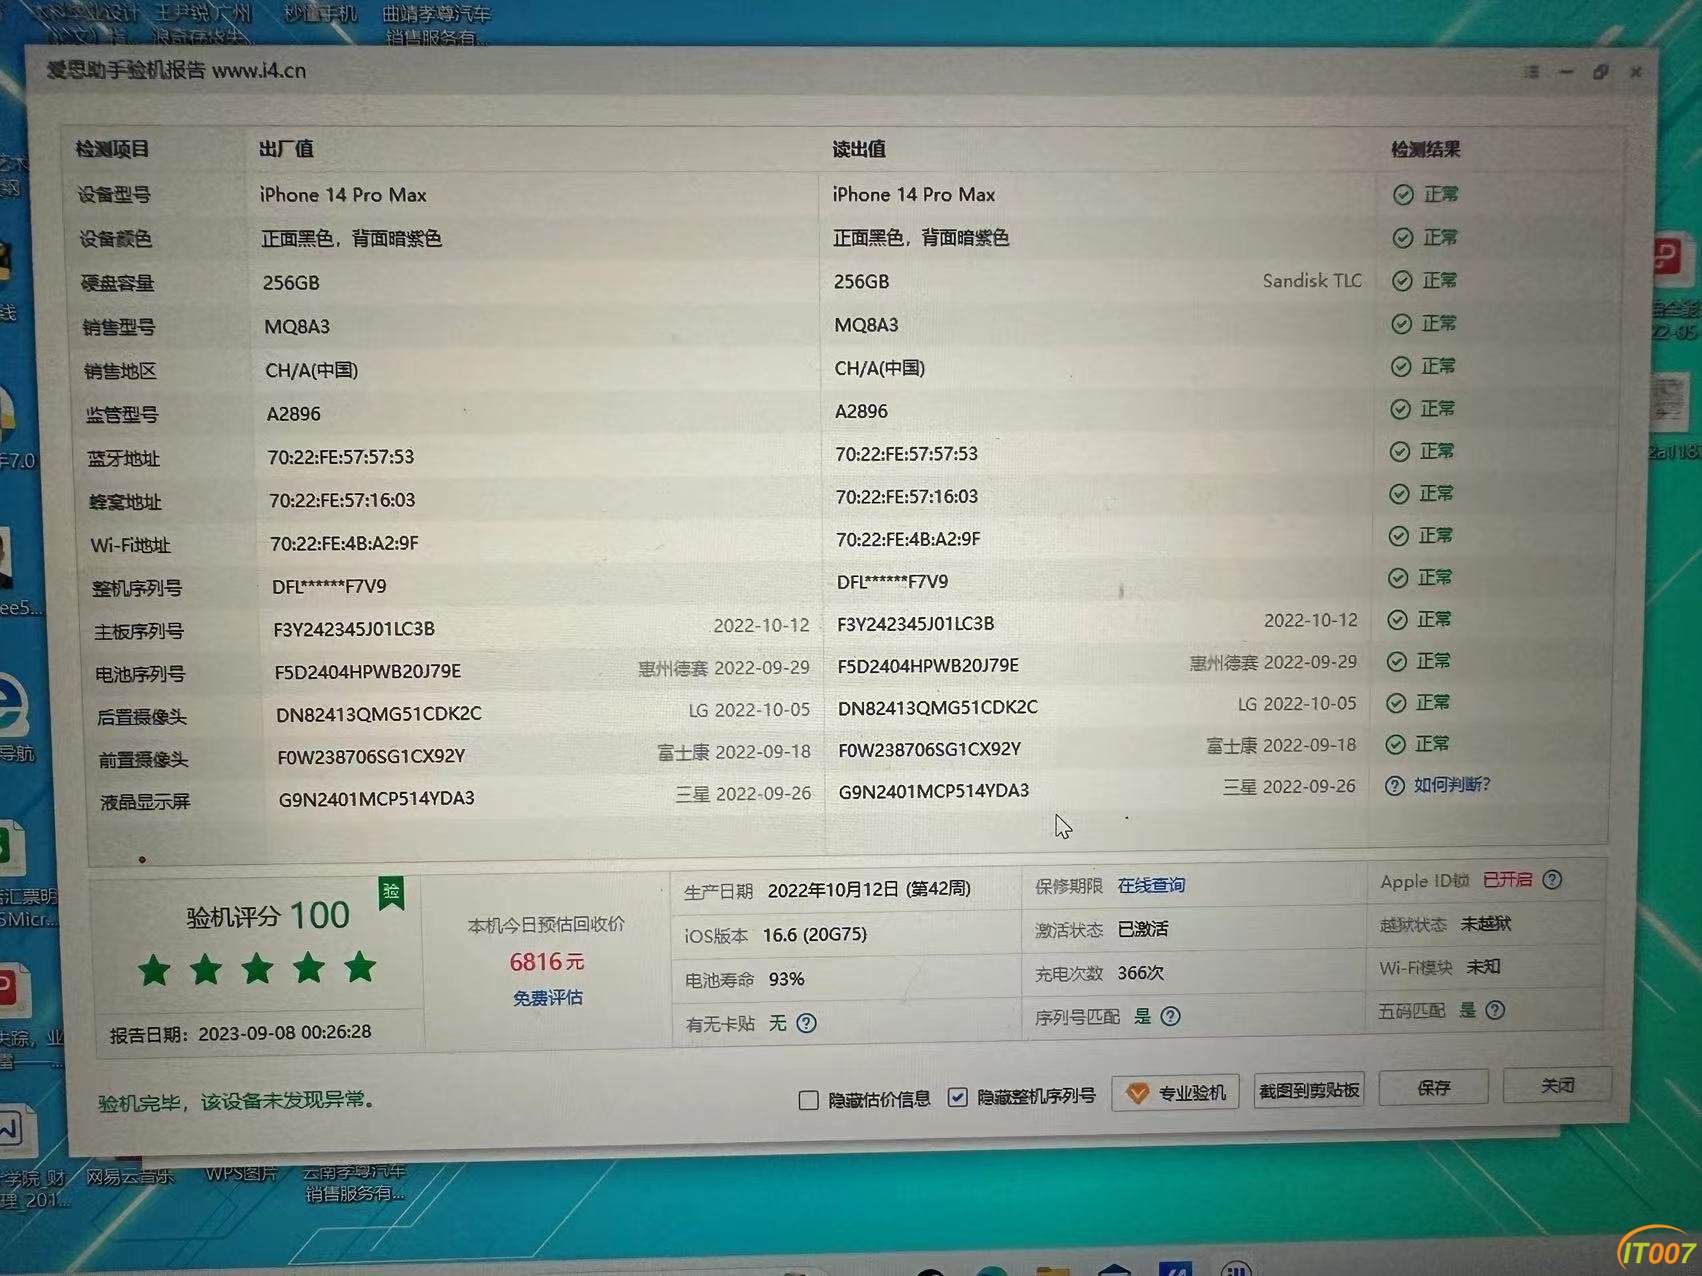Click the 出厂值 column header
1702x1276 pixels.
pos(286,149)
